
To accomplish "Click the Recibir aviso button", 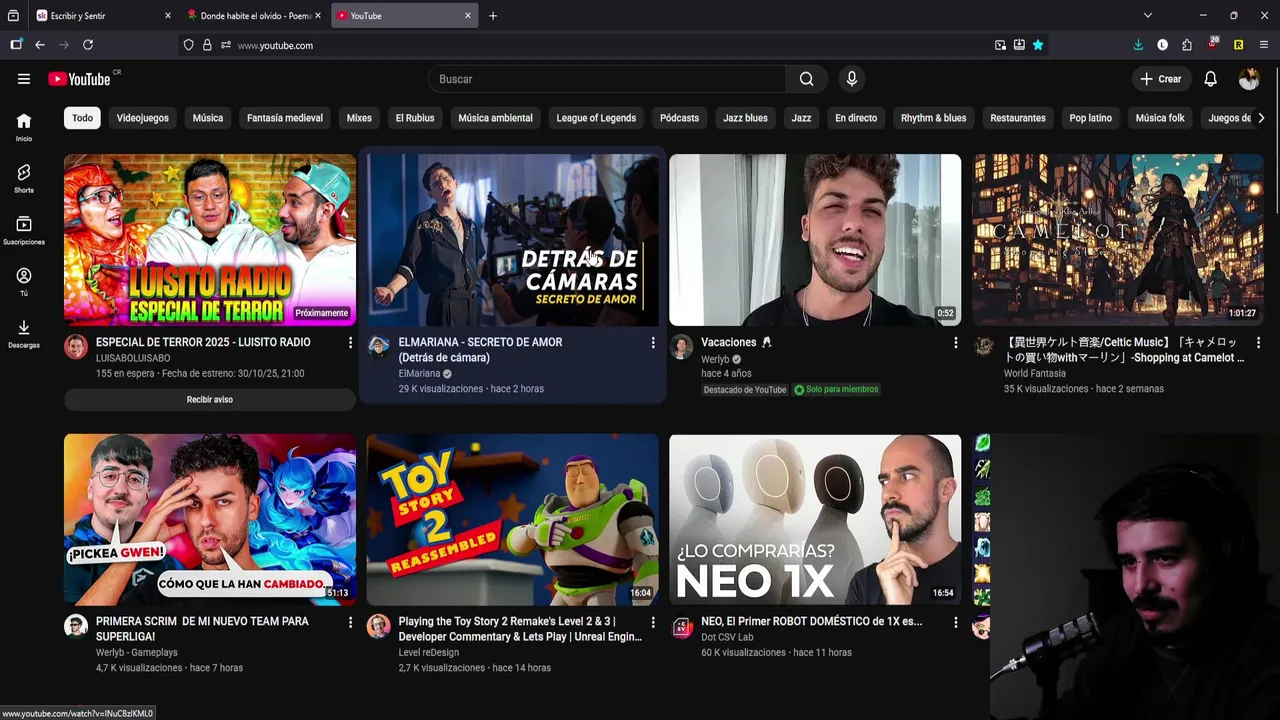I will (x=209, y=400).
